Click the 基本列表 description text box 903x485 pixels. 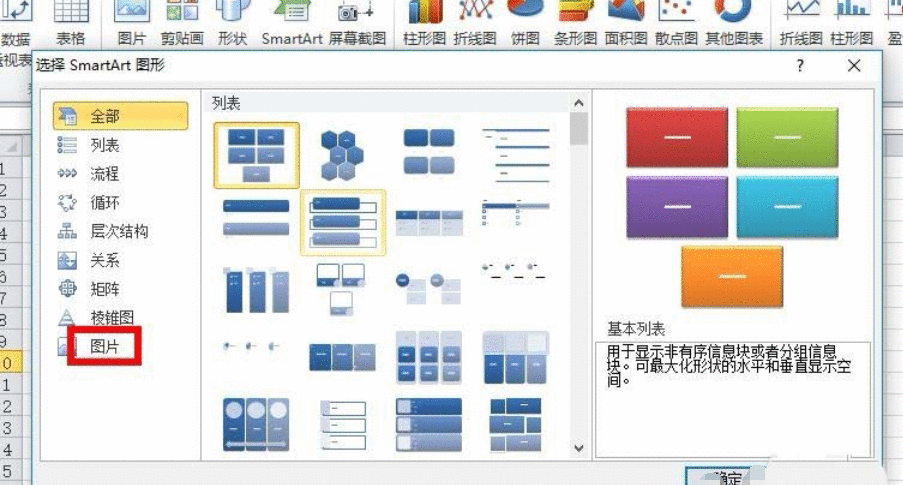click(x=733, y=399)
